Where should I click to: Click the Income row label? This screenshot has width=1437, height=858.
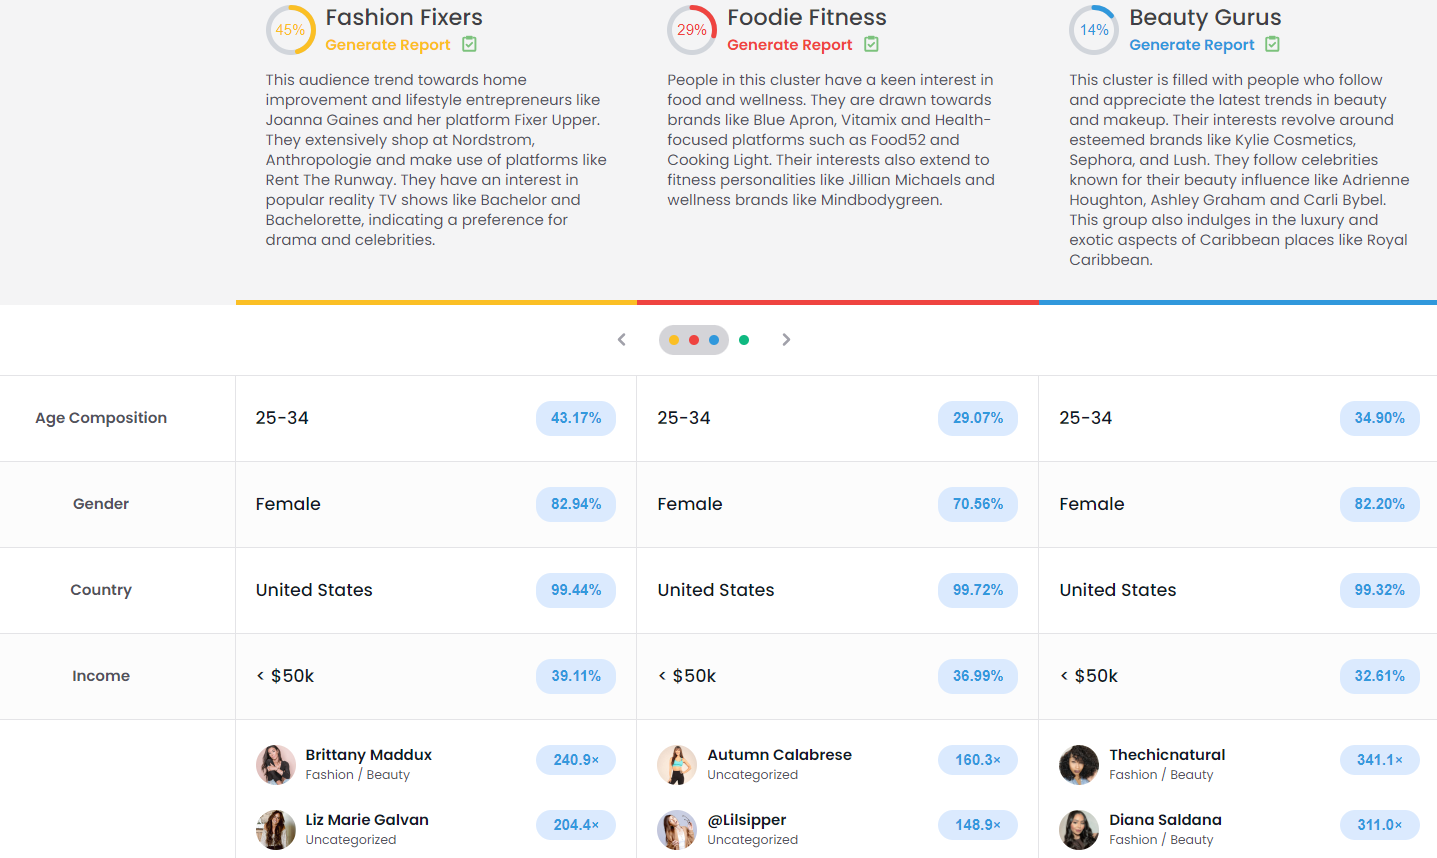pyautogui.click(x=101, y=676)
